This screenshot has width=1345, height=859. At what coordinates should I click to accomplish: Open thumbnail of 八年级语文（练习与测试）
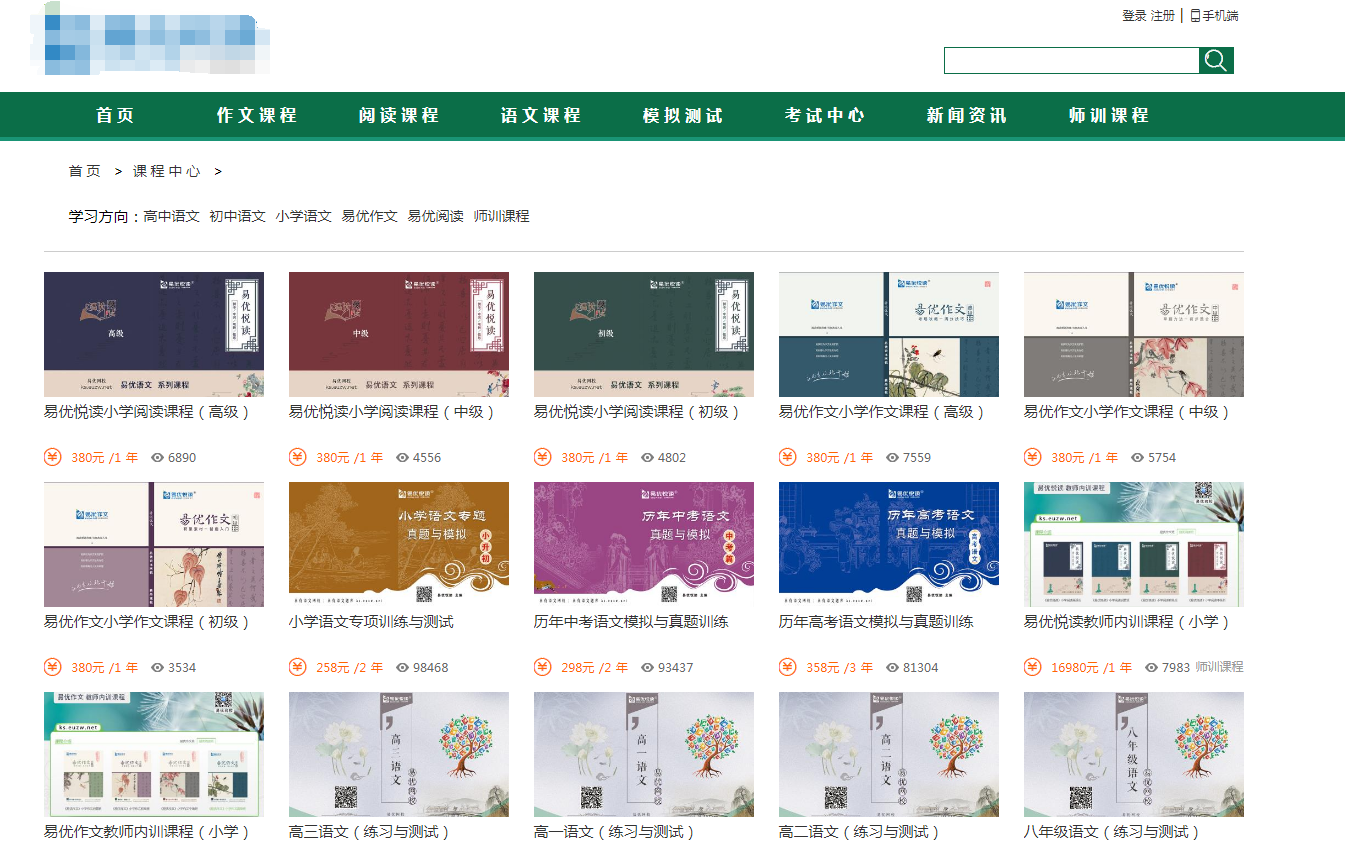click(1134, 754)
